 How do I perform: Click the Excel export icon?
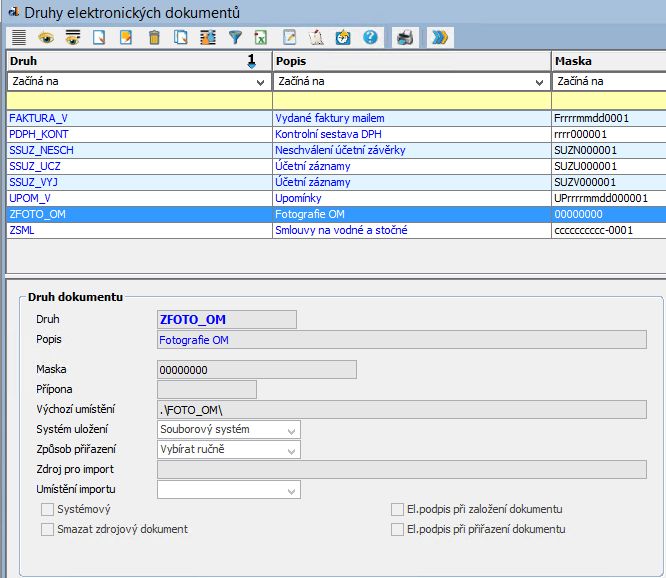click(x=261, y=38)
